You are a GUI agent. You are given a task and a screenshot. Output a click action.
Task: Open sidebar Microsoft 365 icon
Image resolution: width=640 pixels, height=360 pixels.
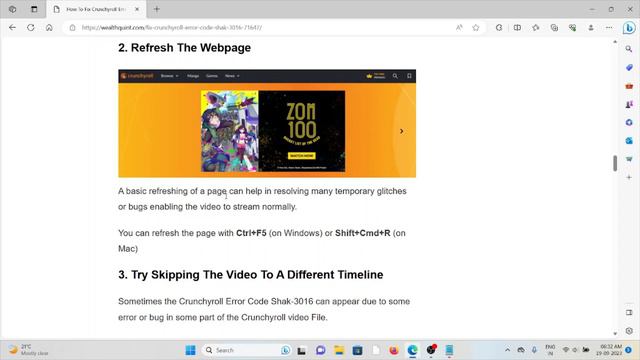(x=629, y=122)
